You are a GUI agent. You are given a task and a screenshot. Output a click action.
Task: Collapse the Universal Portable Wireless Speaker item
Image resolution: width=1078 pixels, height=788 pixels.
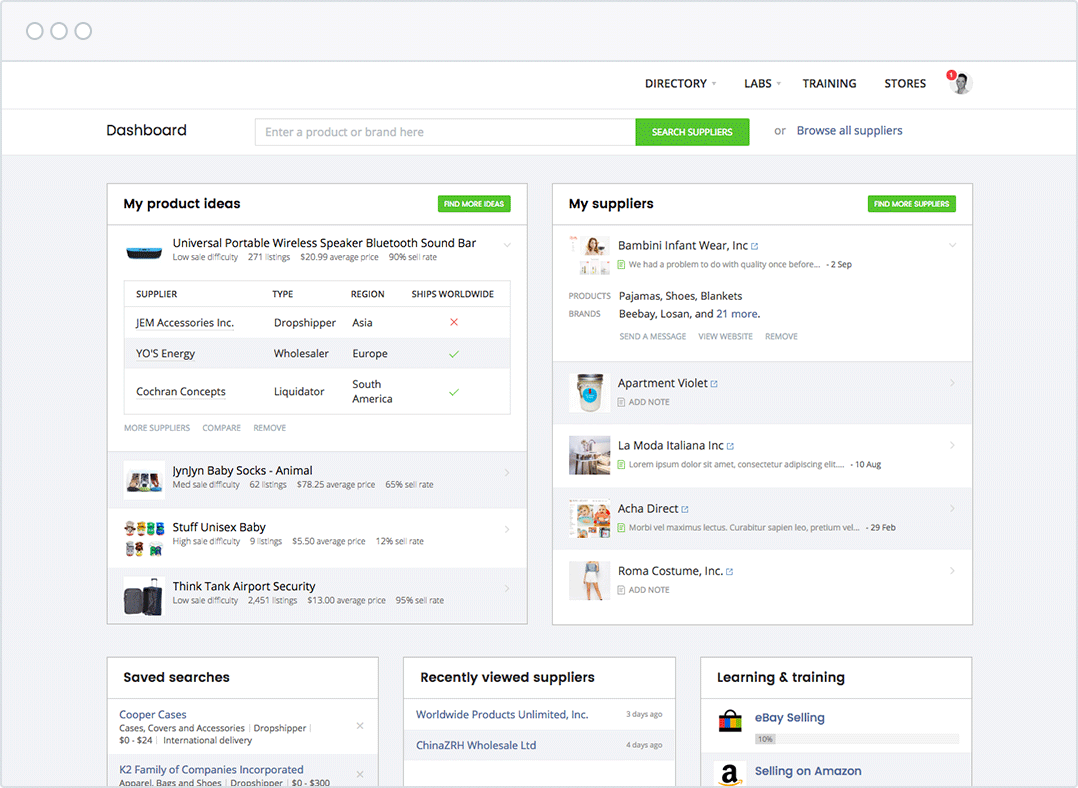point(507,245)
